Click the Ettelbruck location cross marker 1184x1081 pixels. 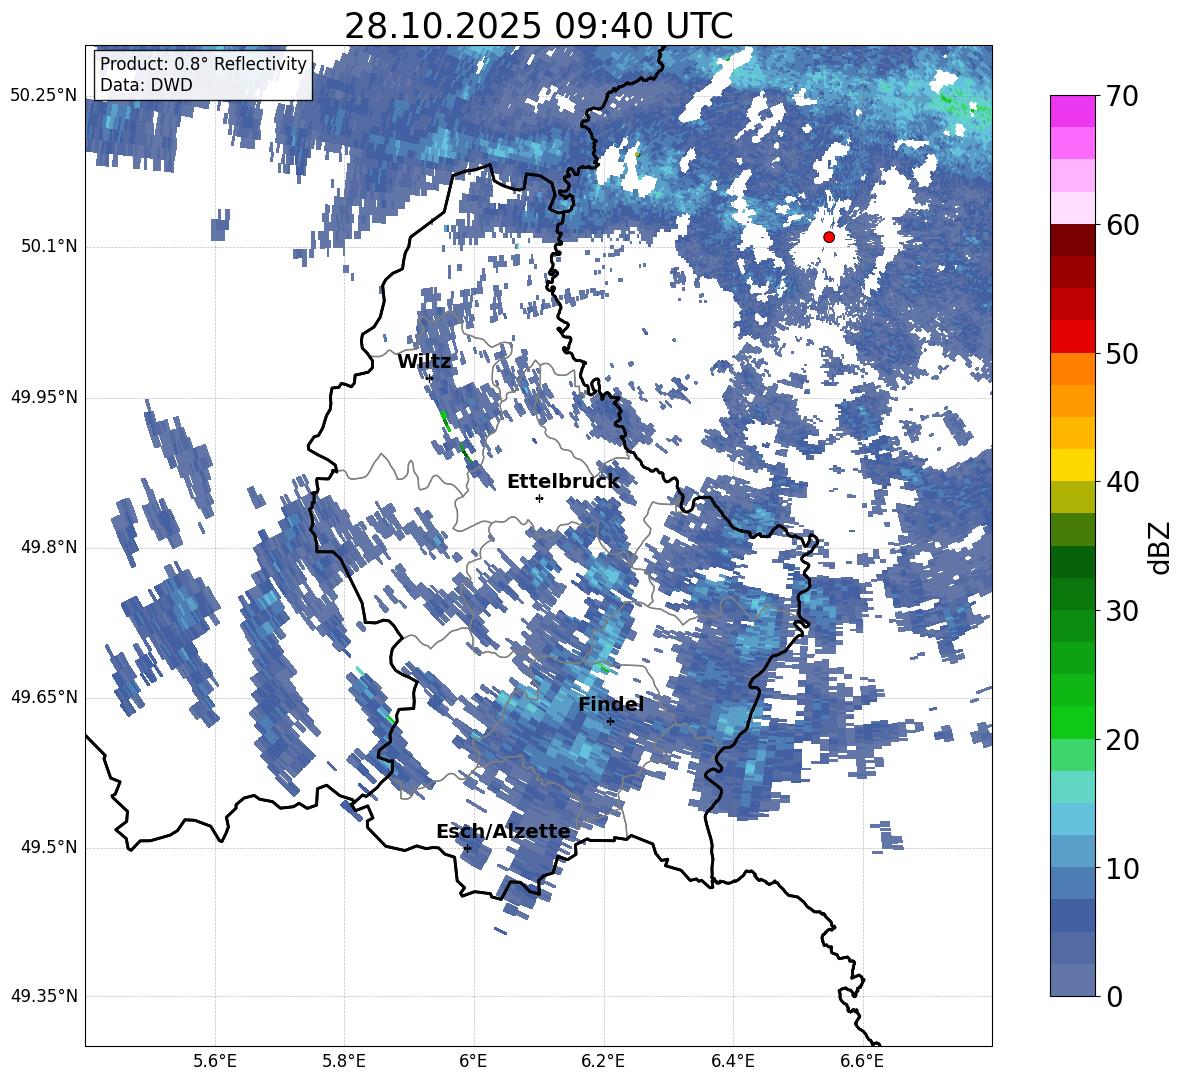539,498
